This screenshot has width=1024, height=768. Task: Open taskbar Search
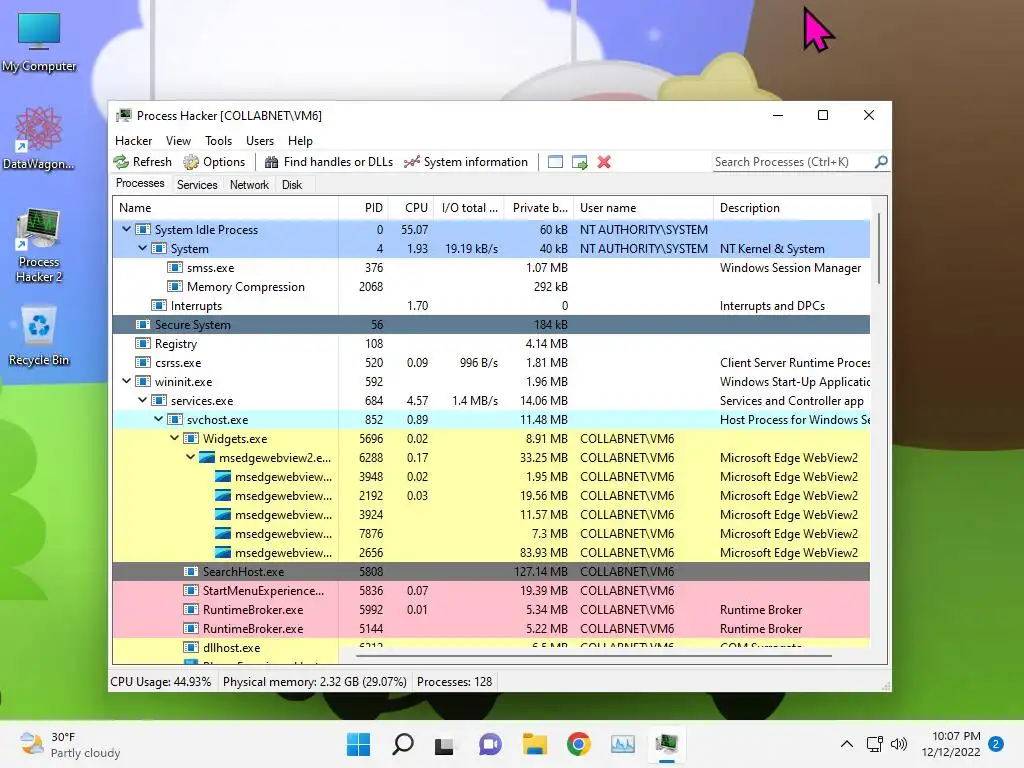click(x=402, y=744)
